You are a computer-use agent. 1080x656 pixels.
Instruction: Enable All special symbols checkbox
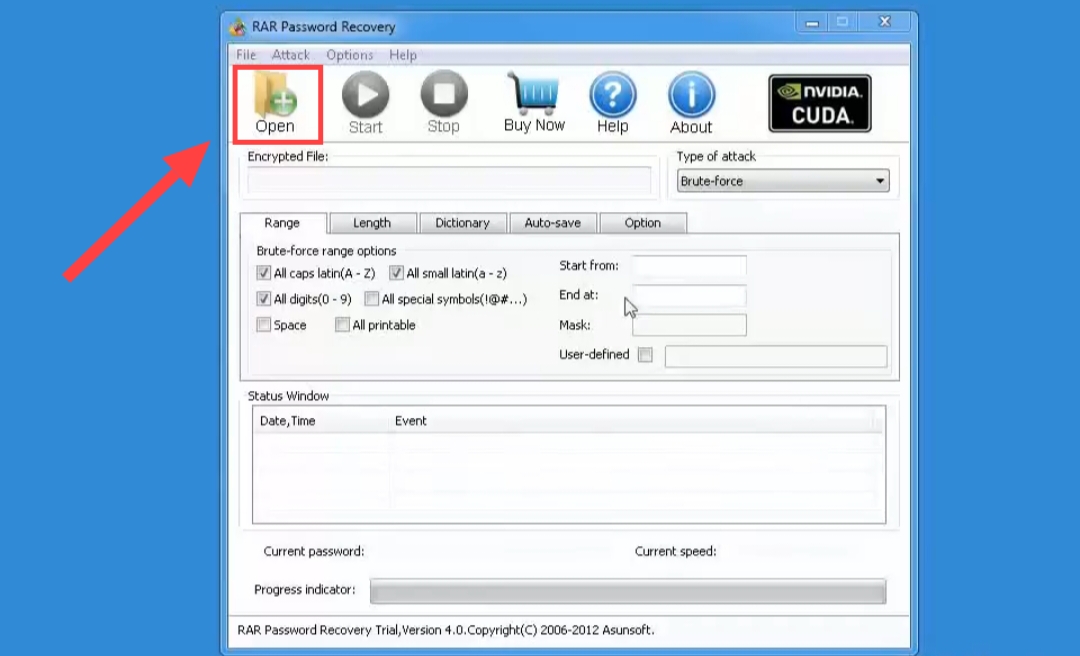click(371, 298)
